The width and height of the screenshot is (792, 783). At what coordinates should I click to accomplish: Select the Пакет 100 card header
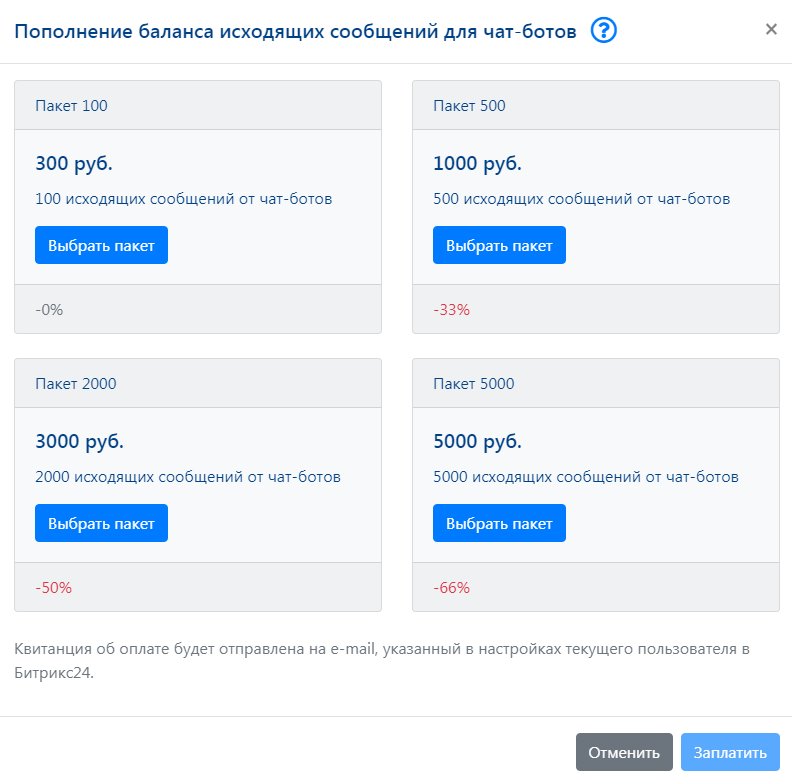pyautogui.click(x=198, y=106)
